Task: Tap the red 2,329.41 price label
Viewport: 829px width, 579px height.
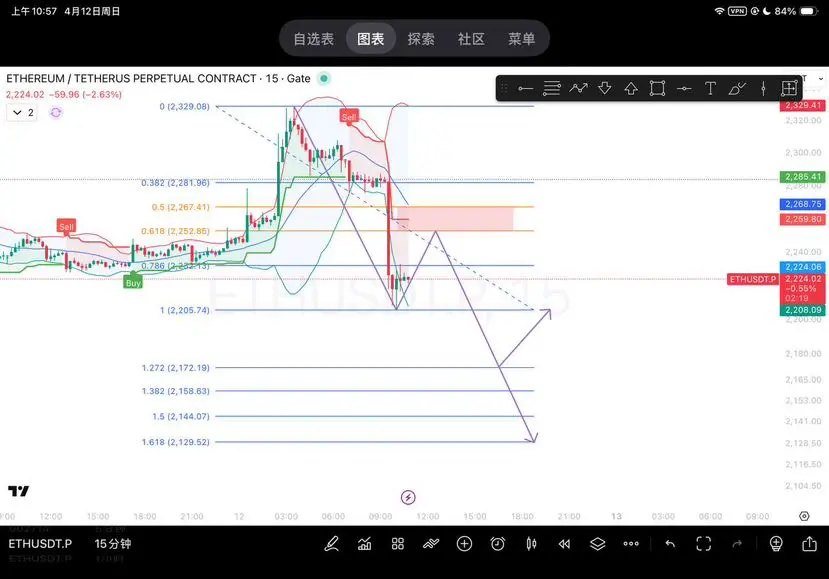Action: 803,105
